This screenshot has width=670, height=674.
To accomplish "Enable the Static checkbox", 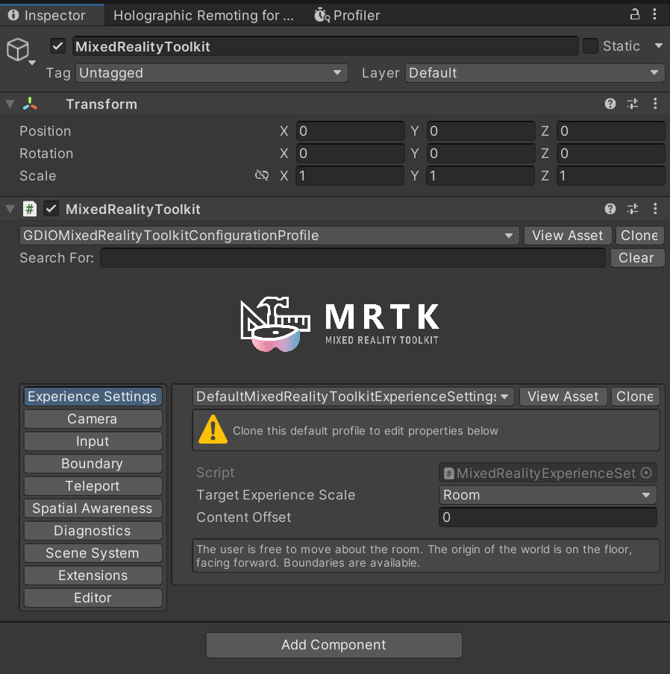I will click(590, 46).
